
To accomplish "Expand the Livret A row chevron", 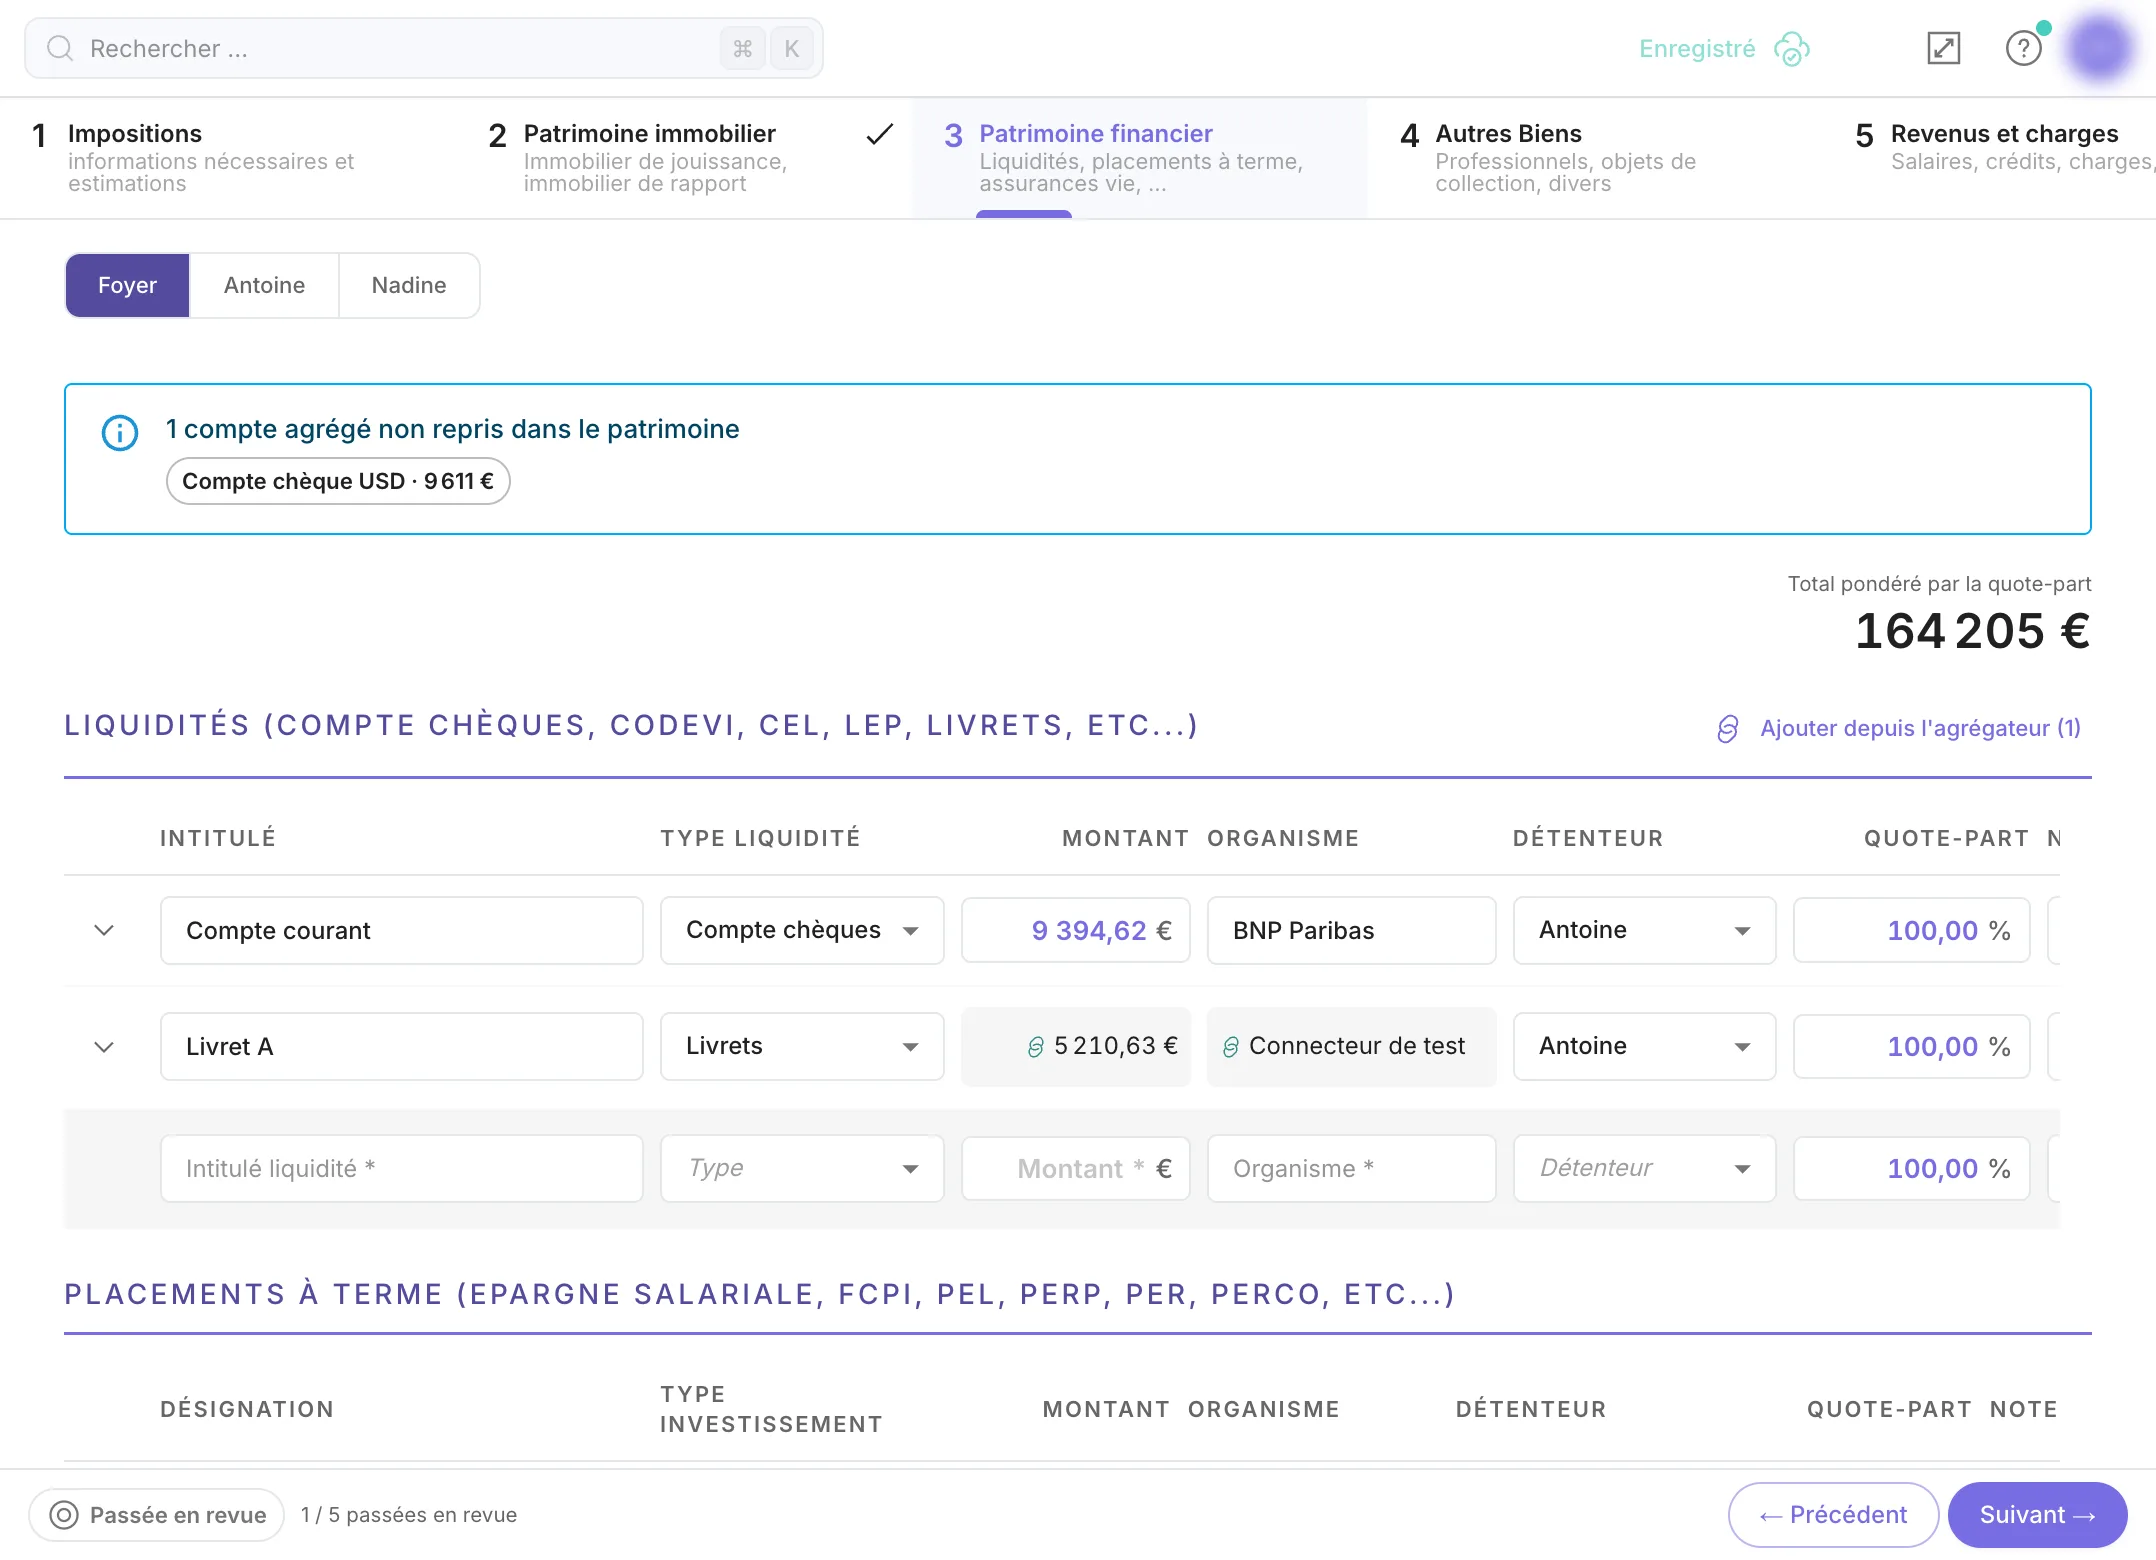I will [104, 1047].
